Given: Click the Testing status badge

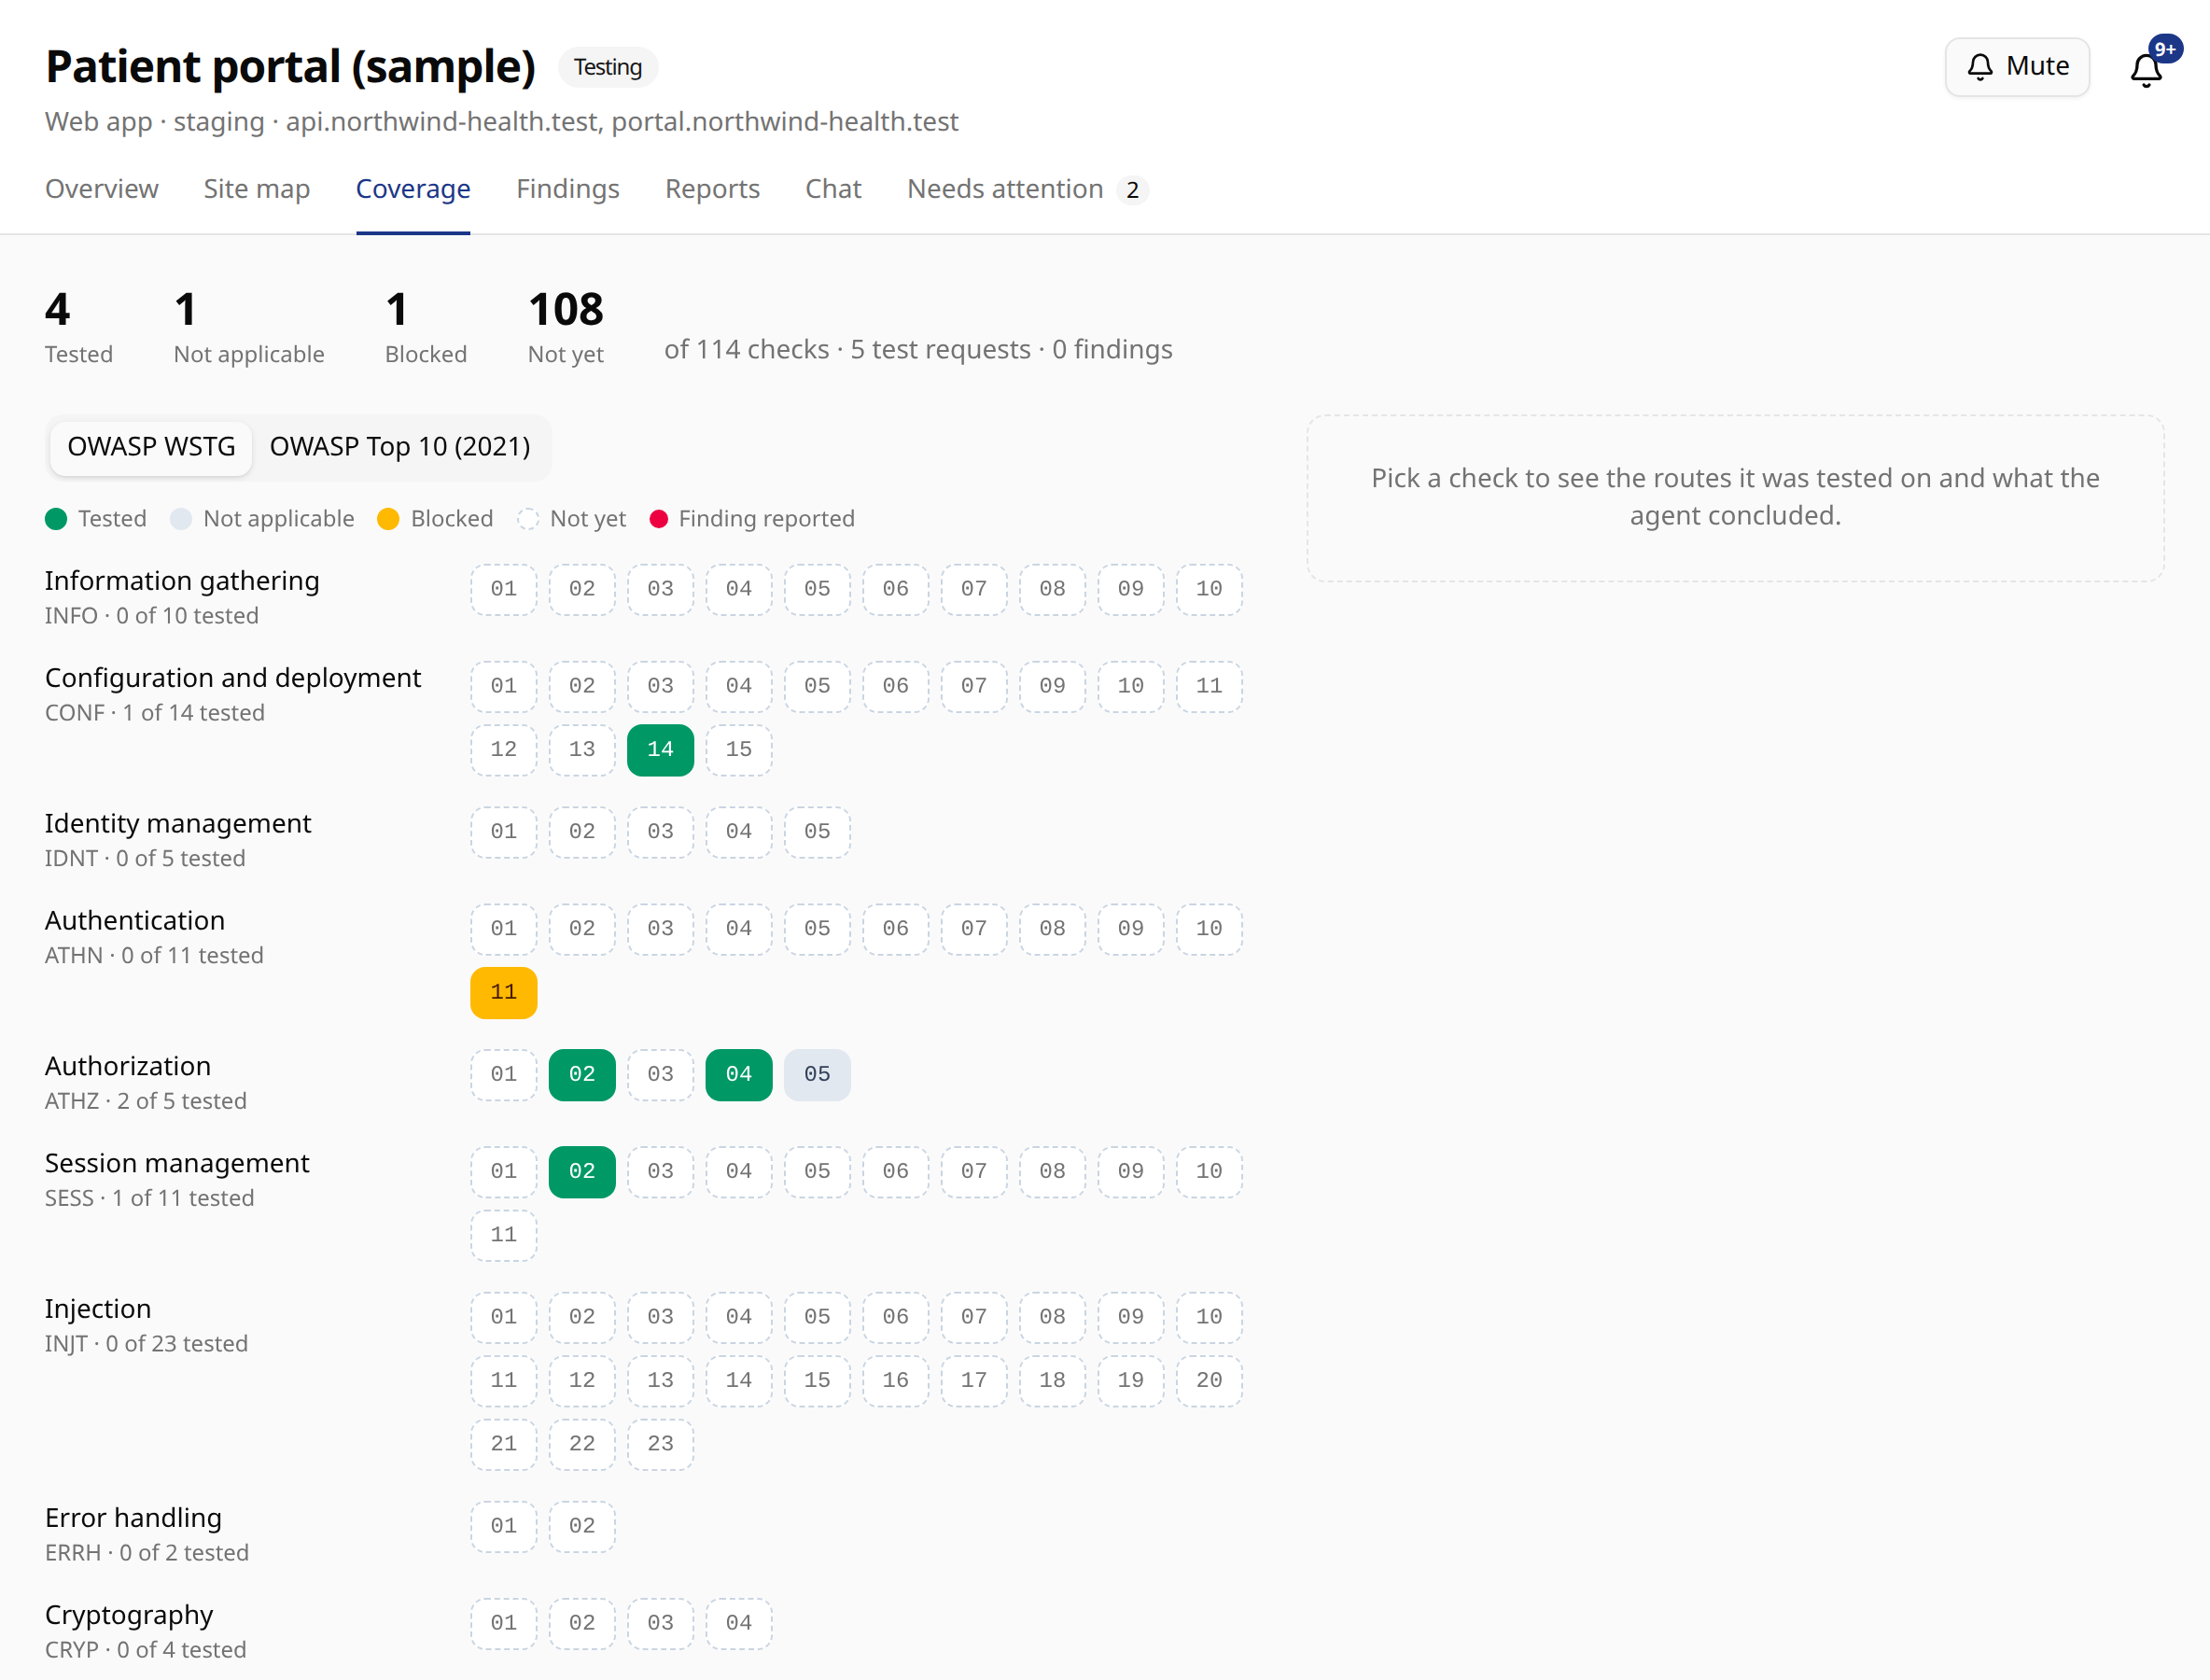Looking at the screenshot, I should click(608, 67).
